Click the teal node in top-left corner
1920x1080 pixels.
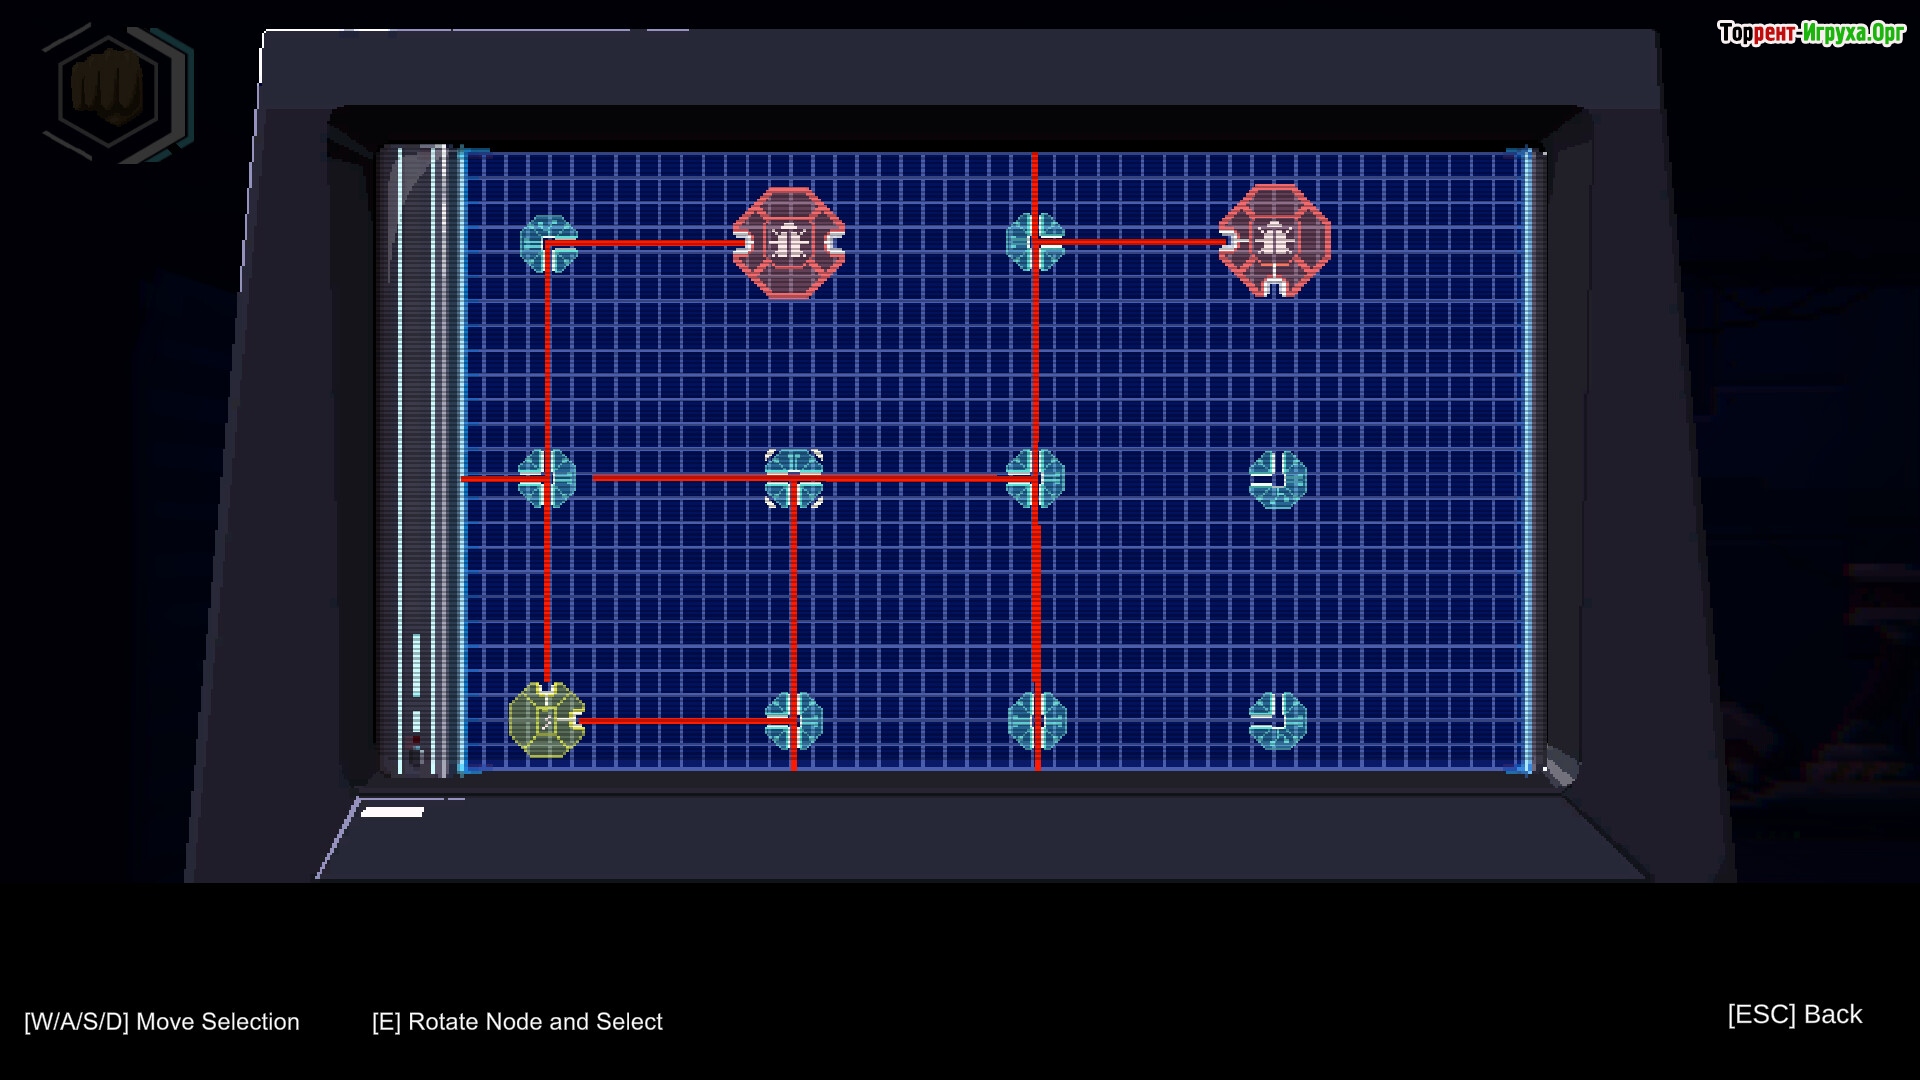point(549,243)
